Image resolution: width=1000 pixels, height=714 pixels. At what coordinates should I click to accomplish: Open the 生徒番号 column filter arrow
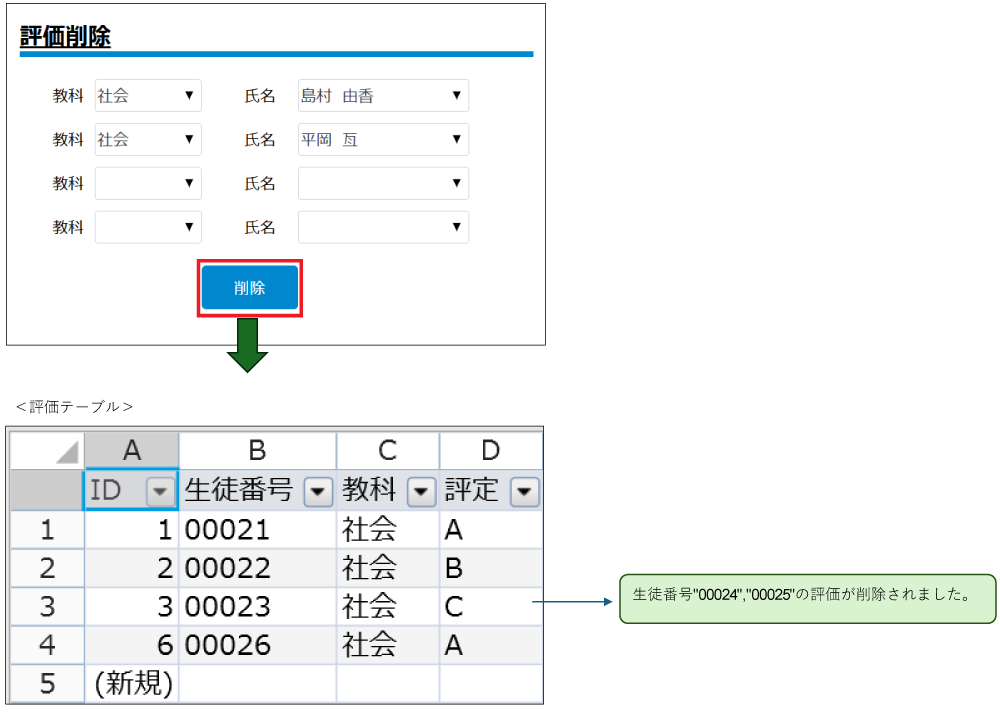pyautogui.click(x=318, y=492)
